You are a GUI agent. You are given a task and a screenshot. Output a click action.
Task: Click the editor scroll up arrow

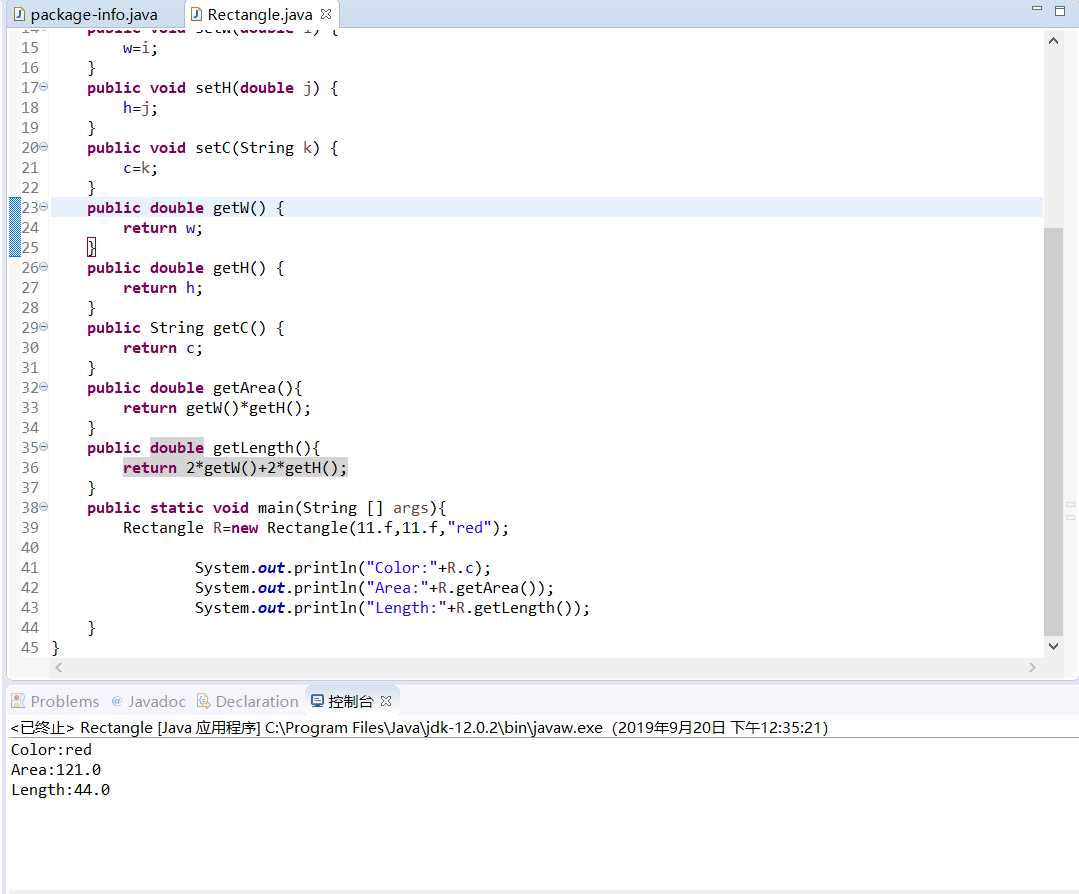point(1054,41)
